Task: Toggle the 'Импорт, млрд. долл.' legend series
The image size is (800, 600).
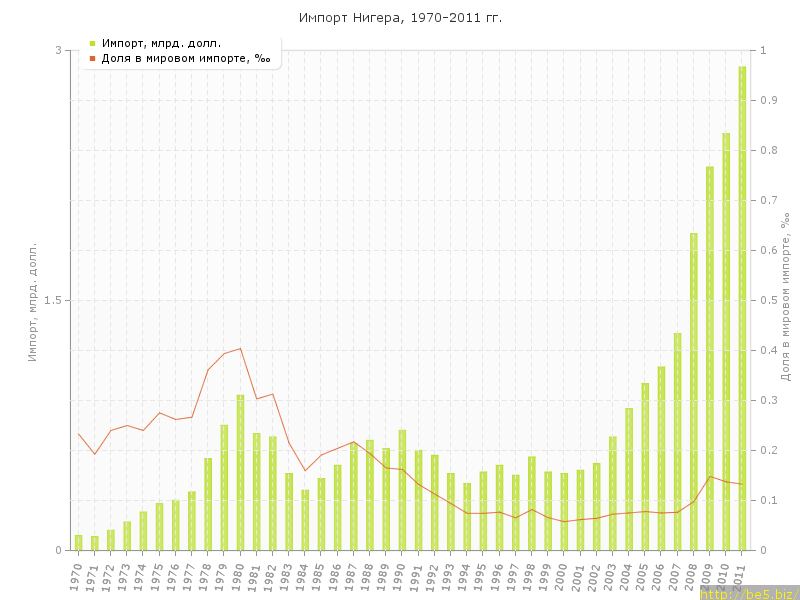Action: pyautogui.click(x=161, y=43)
